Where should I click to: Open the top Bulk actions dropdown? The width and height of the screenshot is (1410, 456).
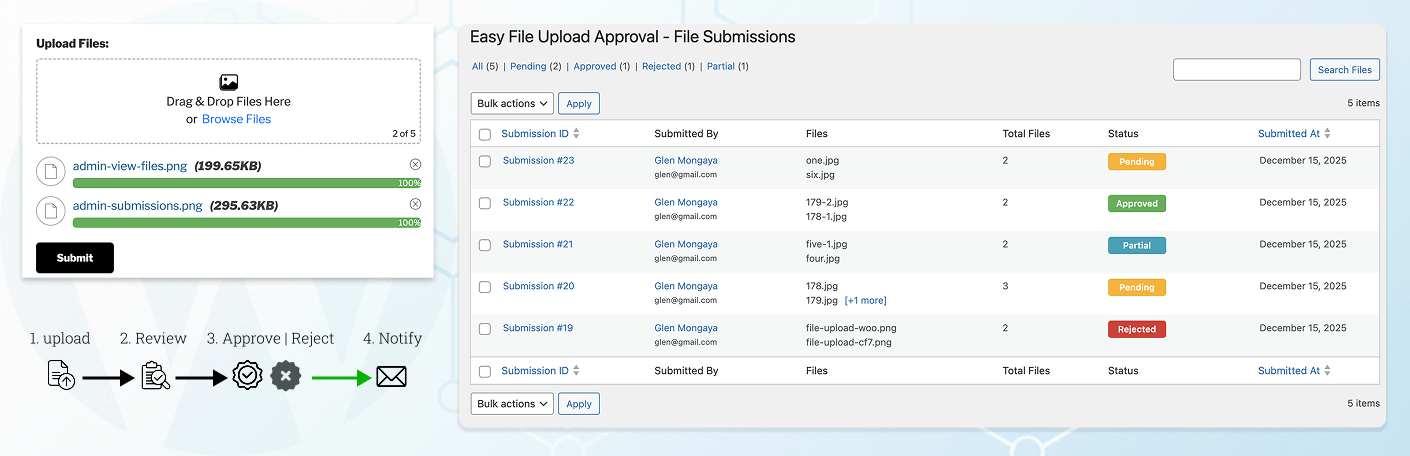coord(512,103)
